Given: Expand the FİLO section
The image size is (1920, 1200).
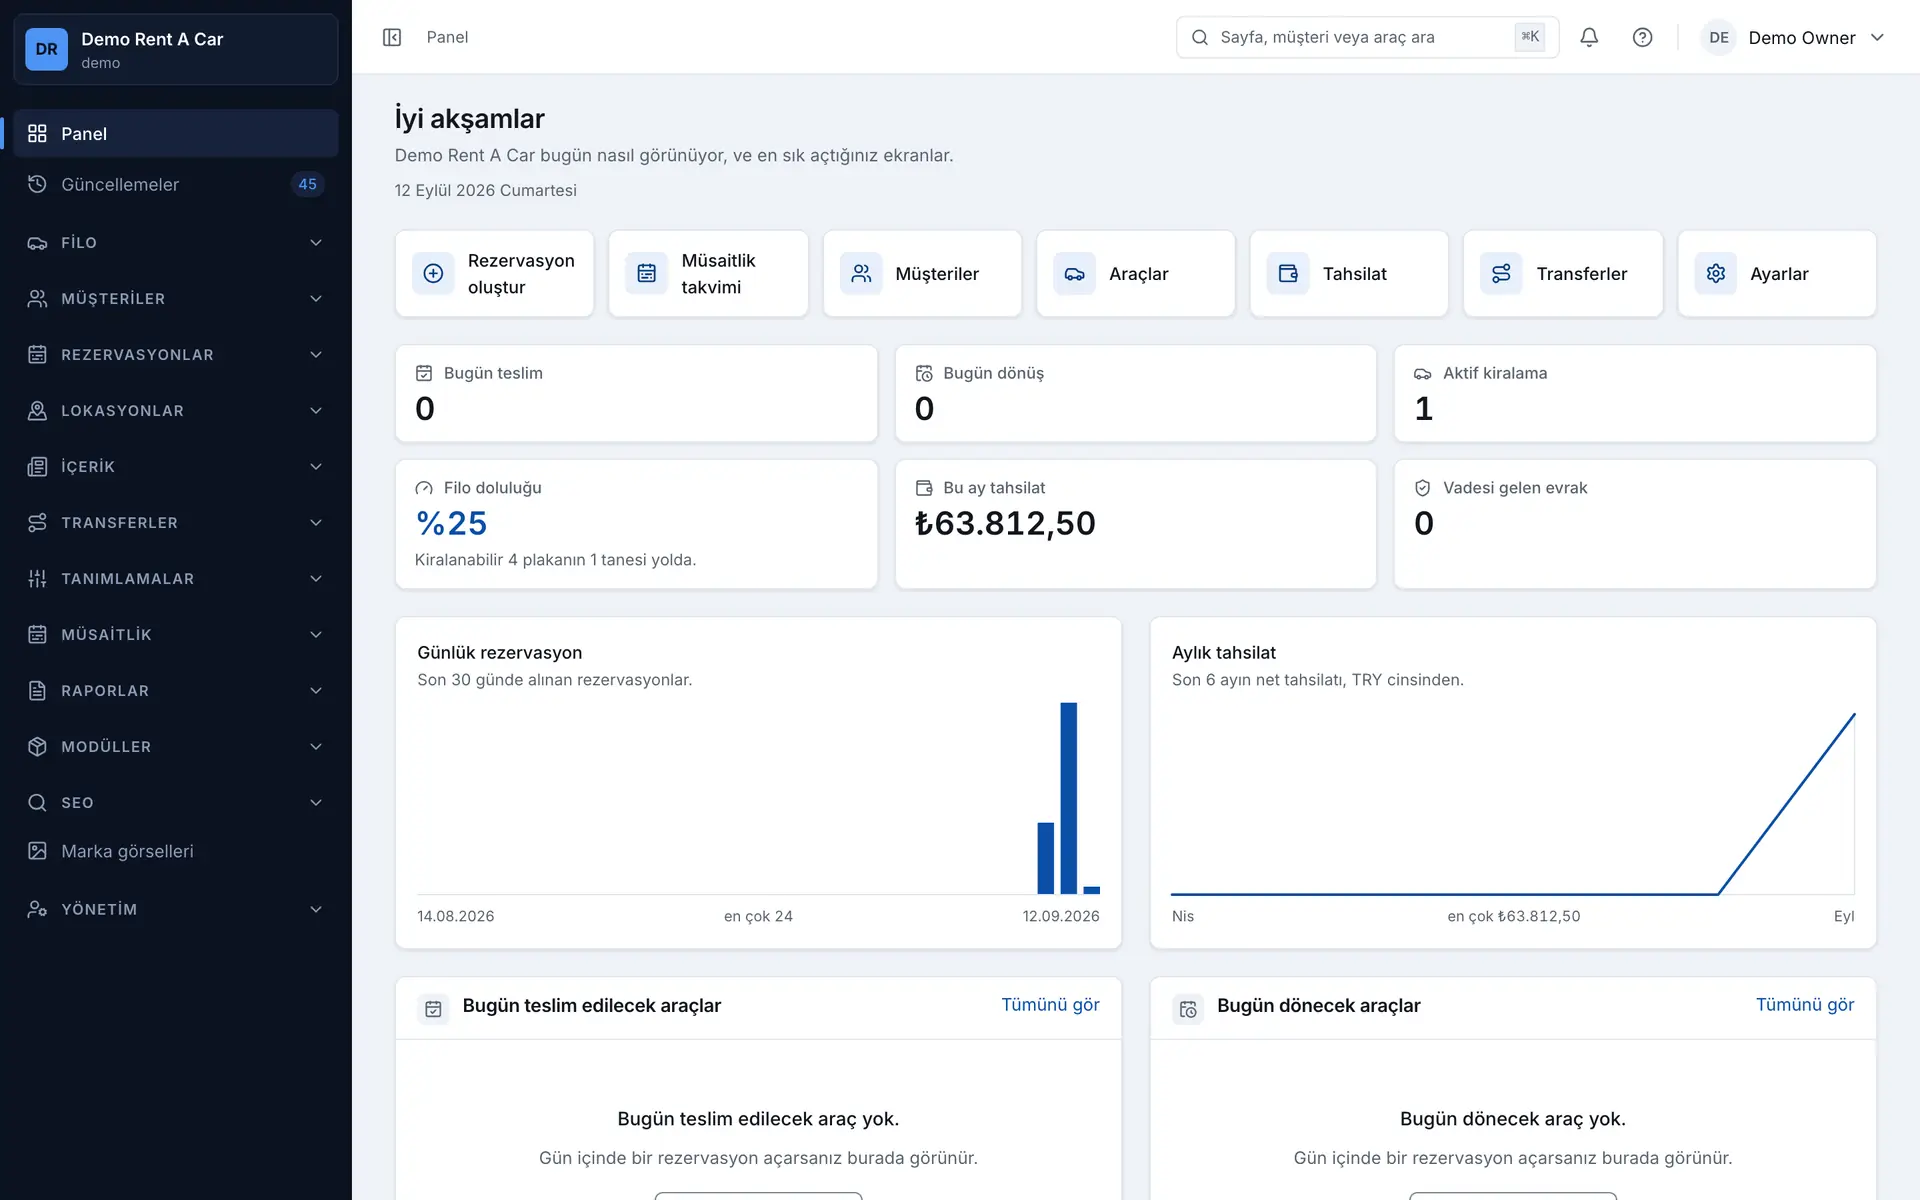Looking at the screenshot, I should click(176, 243).
